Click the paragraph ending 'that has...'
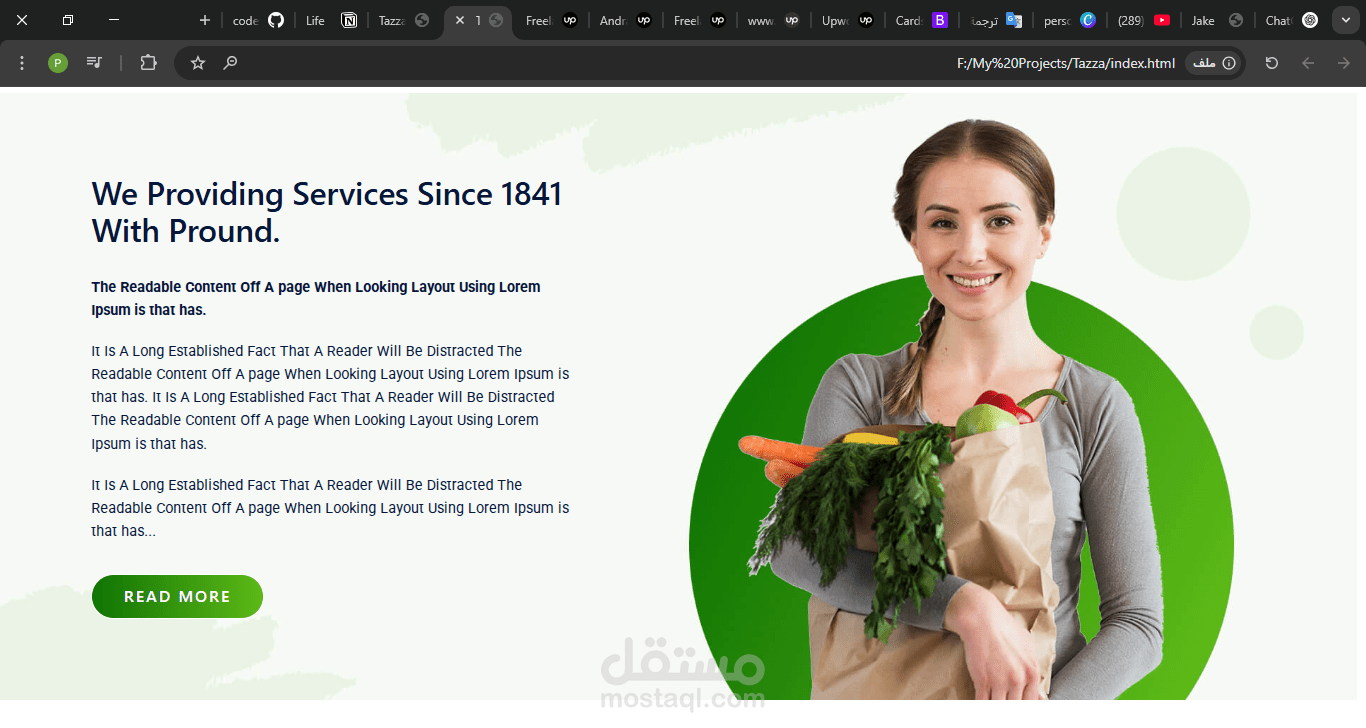The height and width of the screenshot is (728, 1366). coord(330,508)
